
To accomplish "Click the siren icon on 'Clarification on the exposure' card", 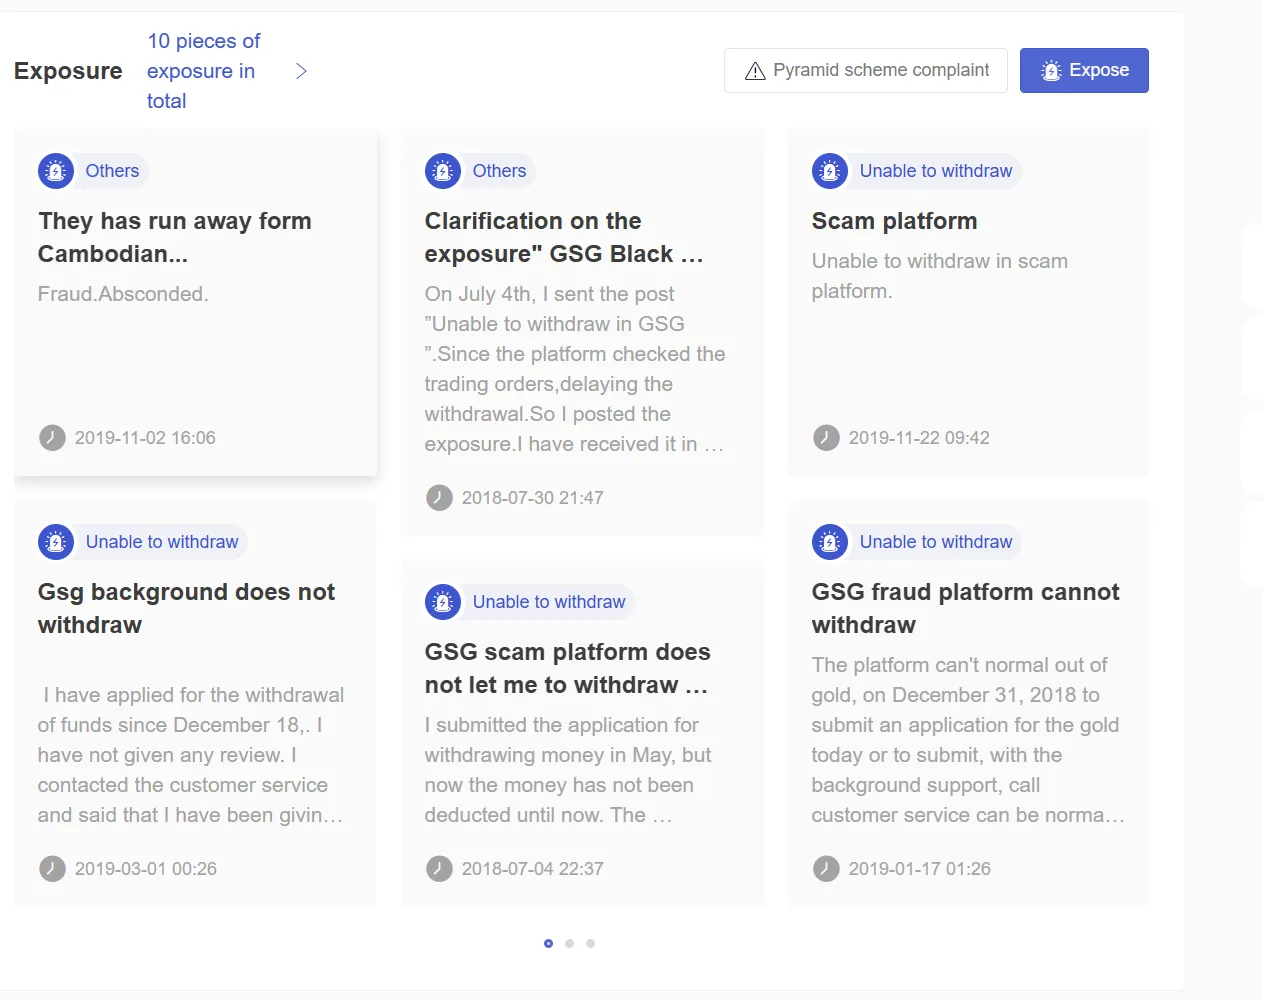I will [x=443, y=171].
